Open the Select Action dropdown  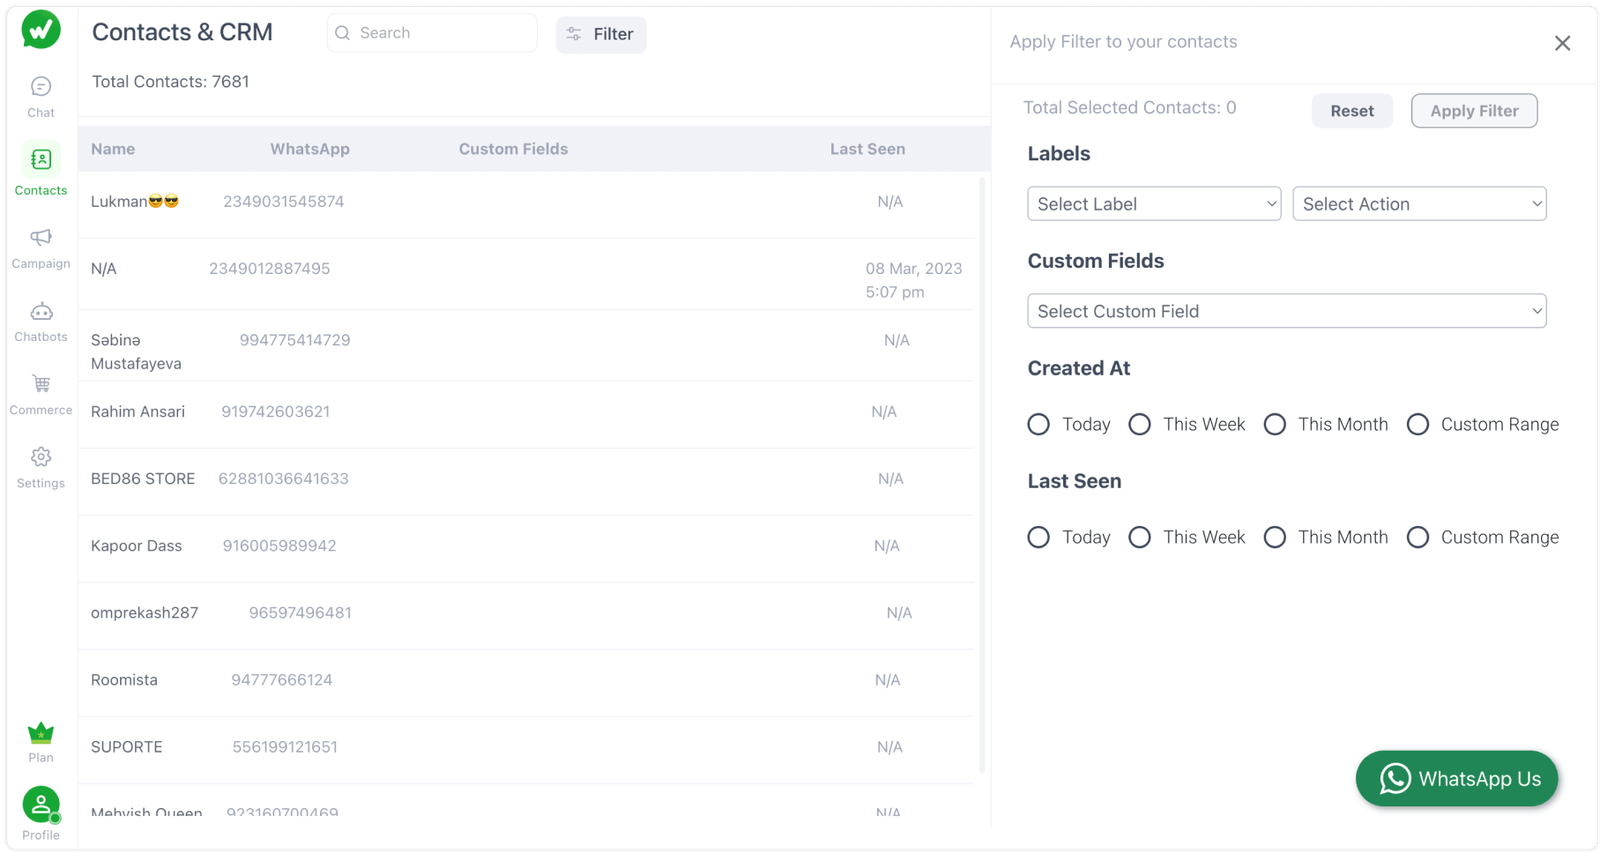tap(1419, 204)
